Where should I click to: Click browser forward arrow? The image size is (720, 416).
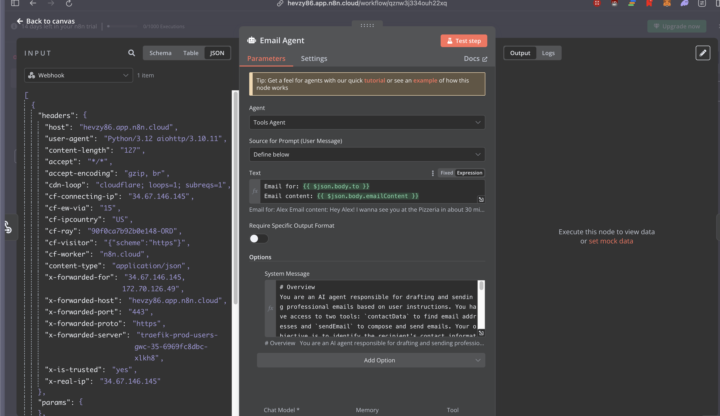pyautogui.click(x=51, y=3)
